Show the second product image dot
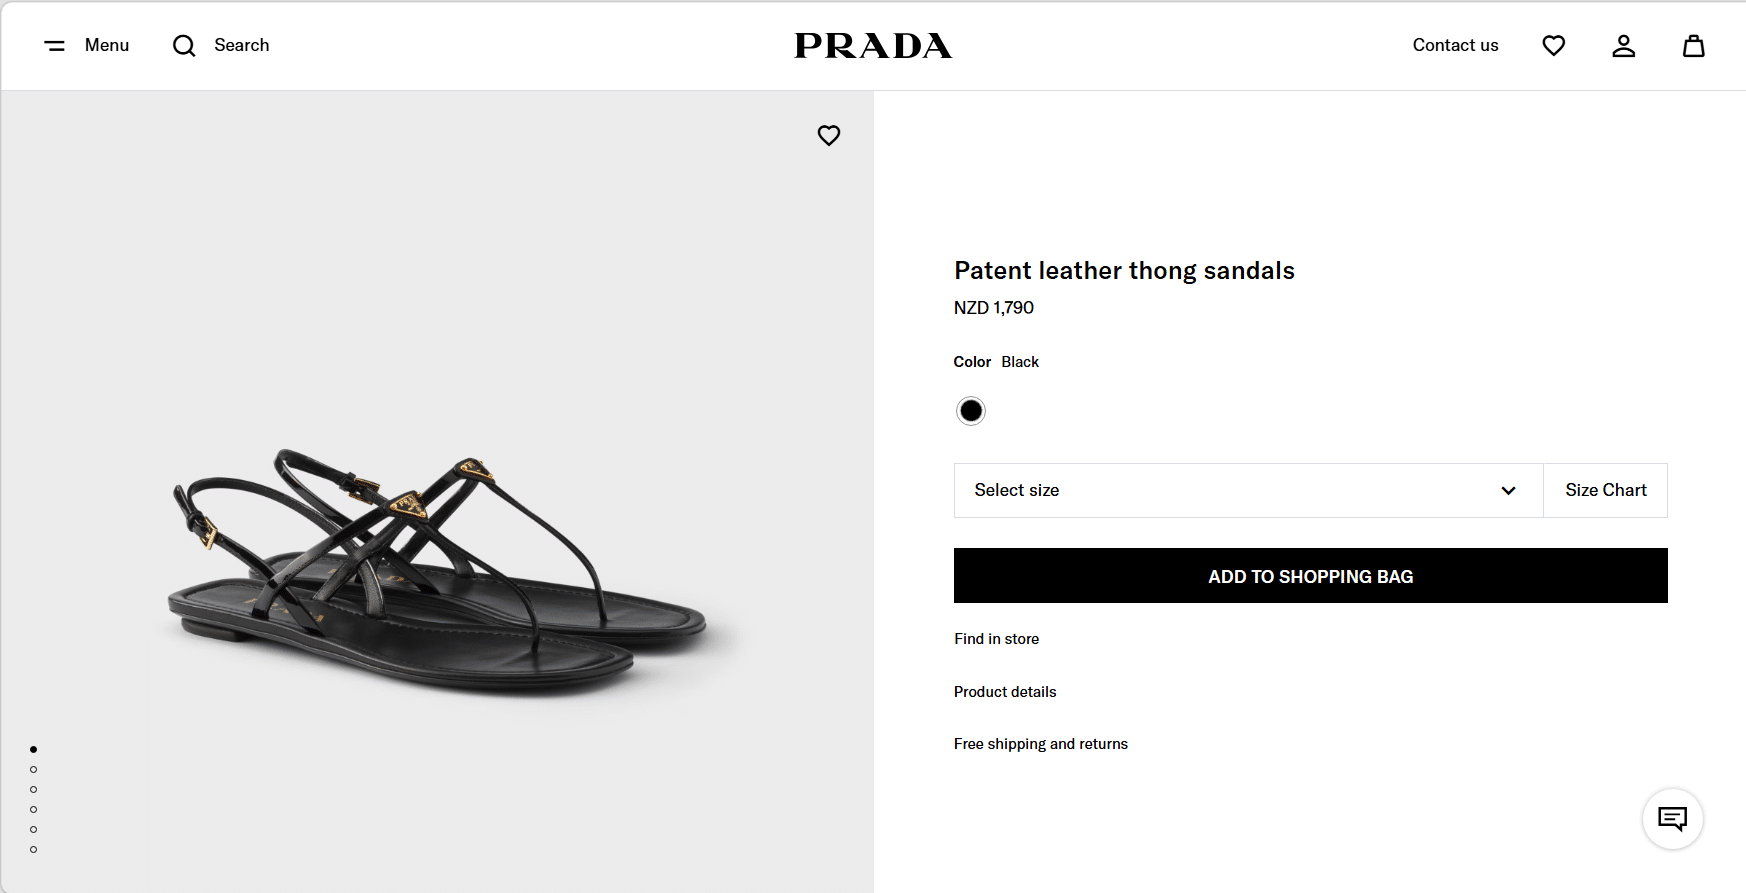The height and width of the screenshot is (893, 1746). pos(34,770)
